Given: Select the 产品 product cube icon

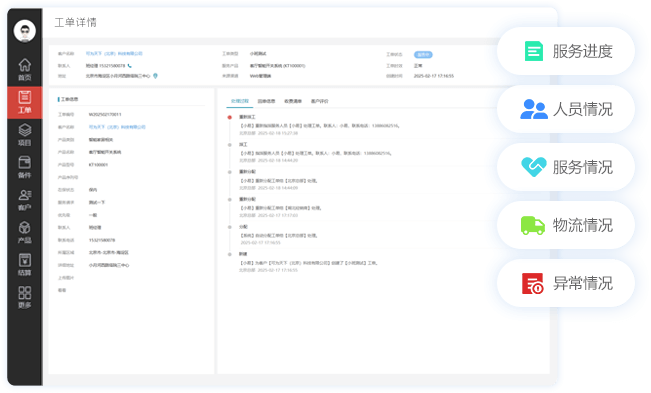Looking at the screenshot, I should pos(24,232).
